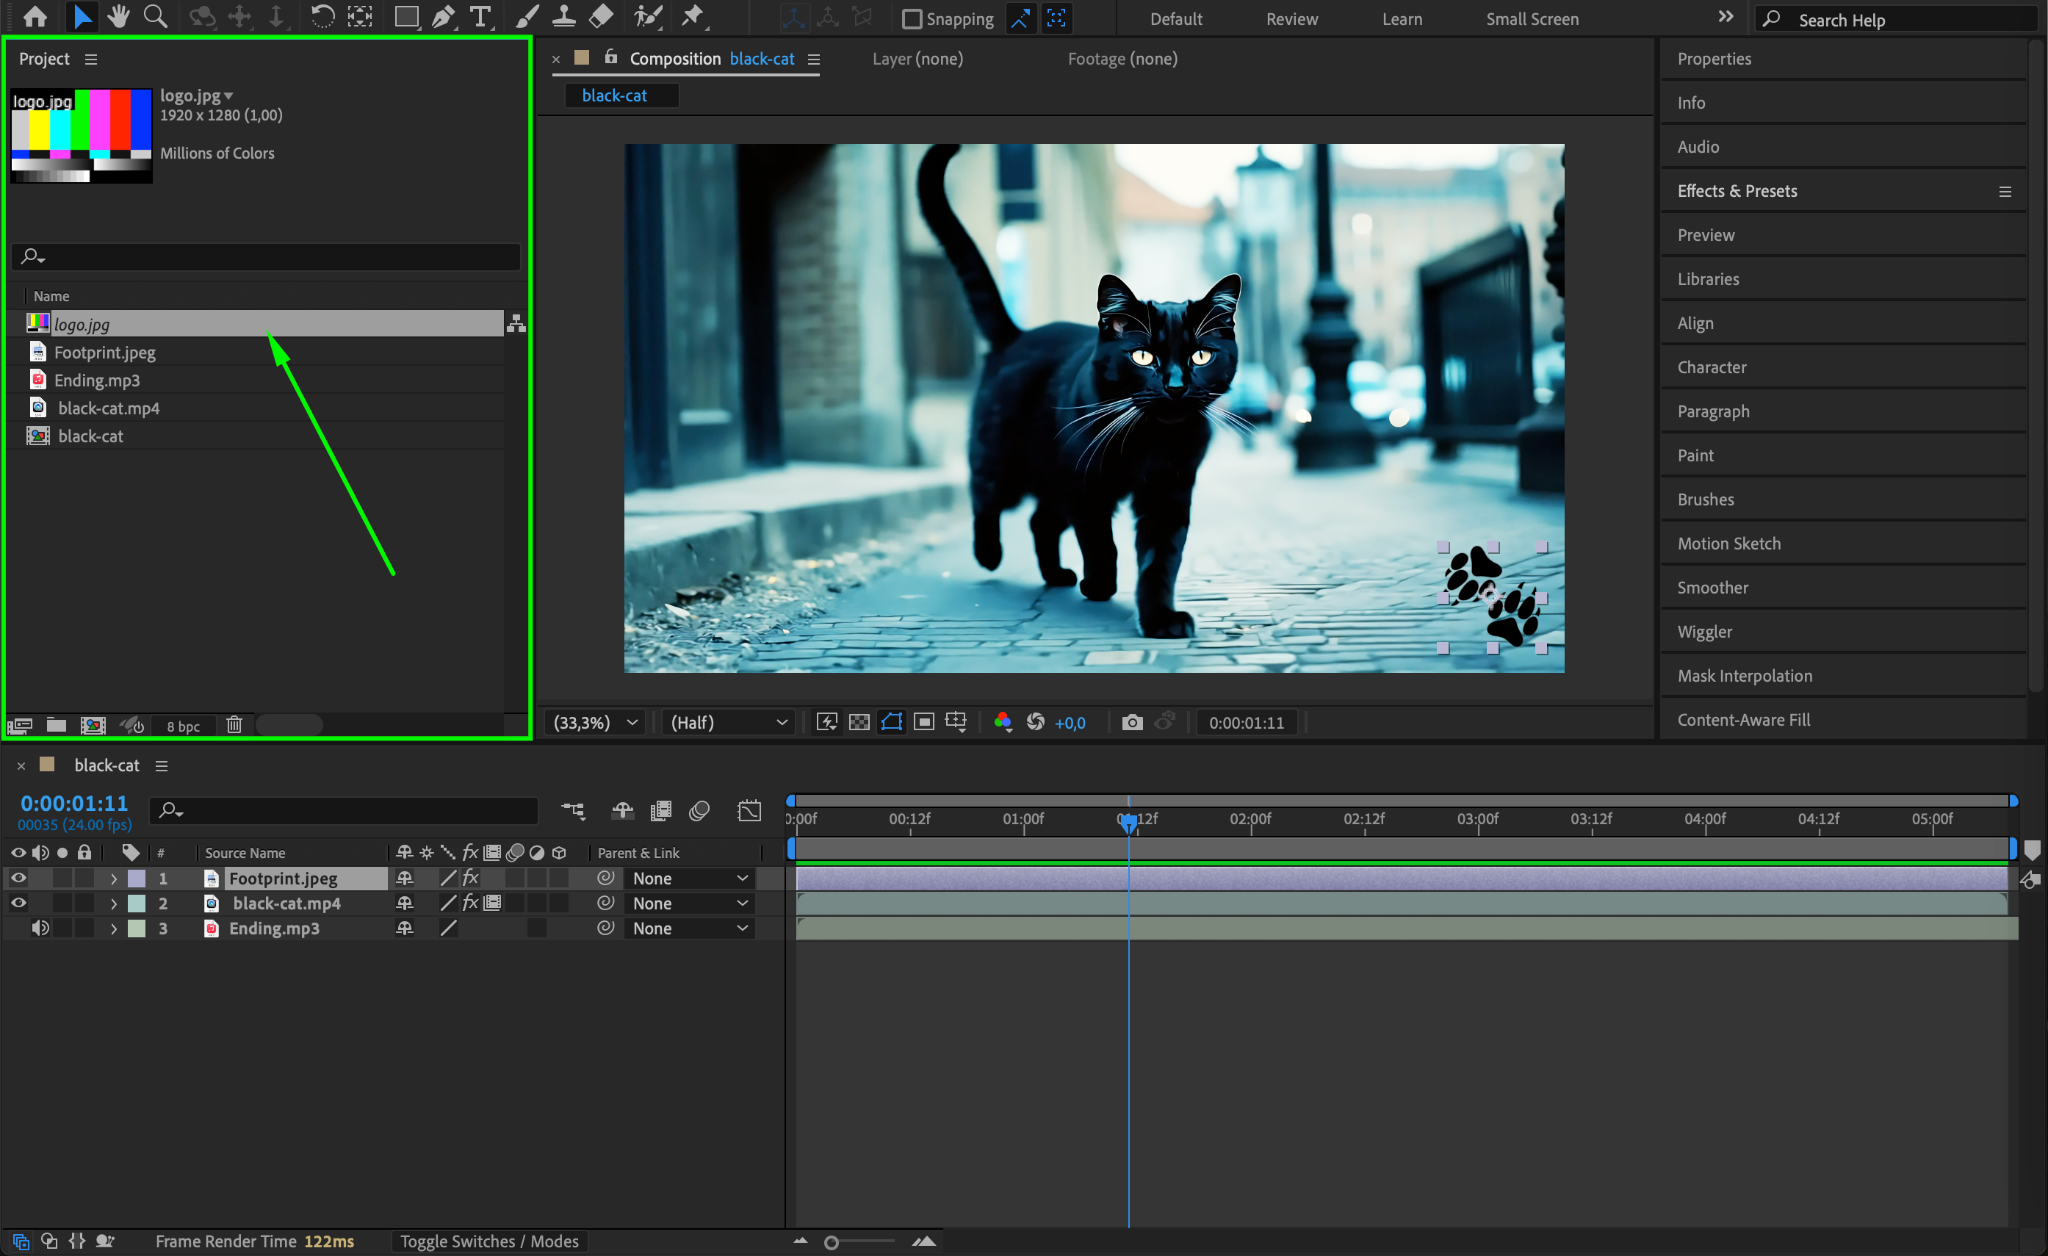This screenshot has height=1256, width=2048.
Task: Enable the Snapping checkbox
Action: point(911,19)
